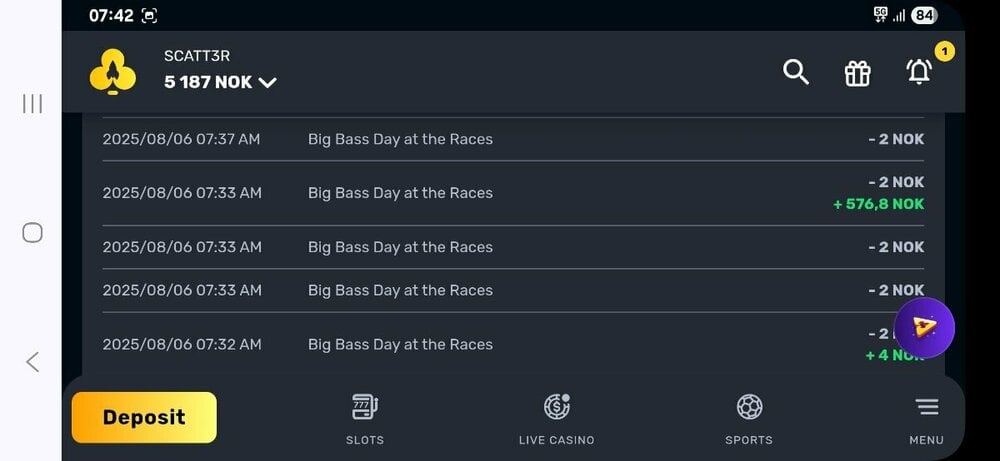
Task: Select Slots label in bottom navigation
Action: pos(365,440)
